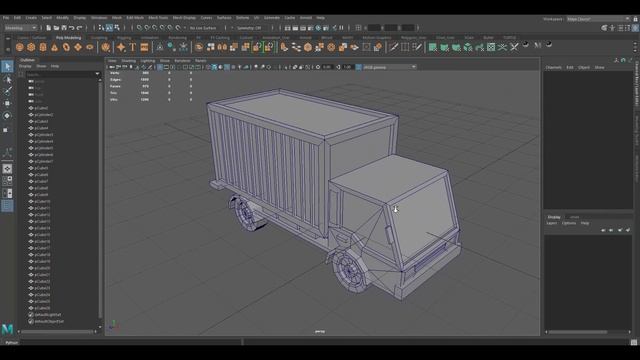Click the layer editor horizontal scrollbar
The image size is (640, 360).
(578, 332)
